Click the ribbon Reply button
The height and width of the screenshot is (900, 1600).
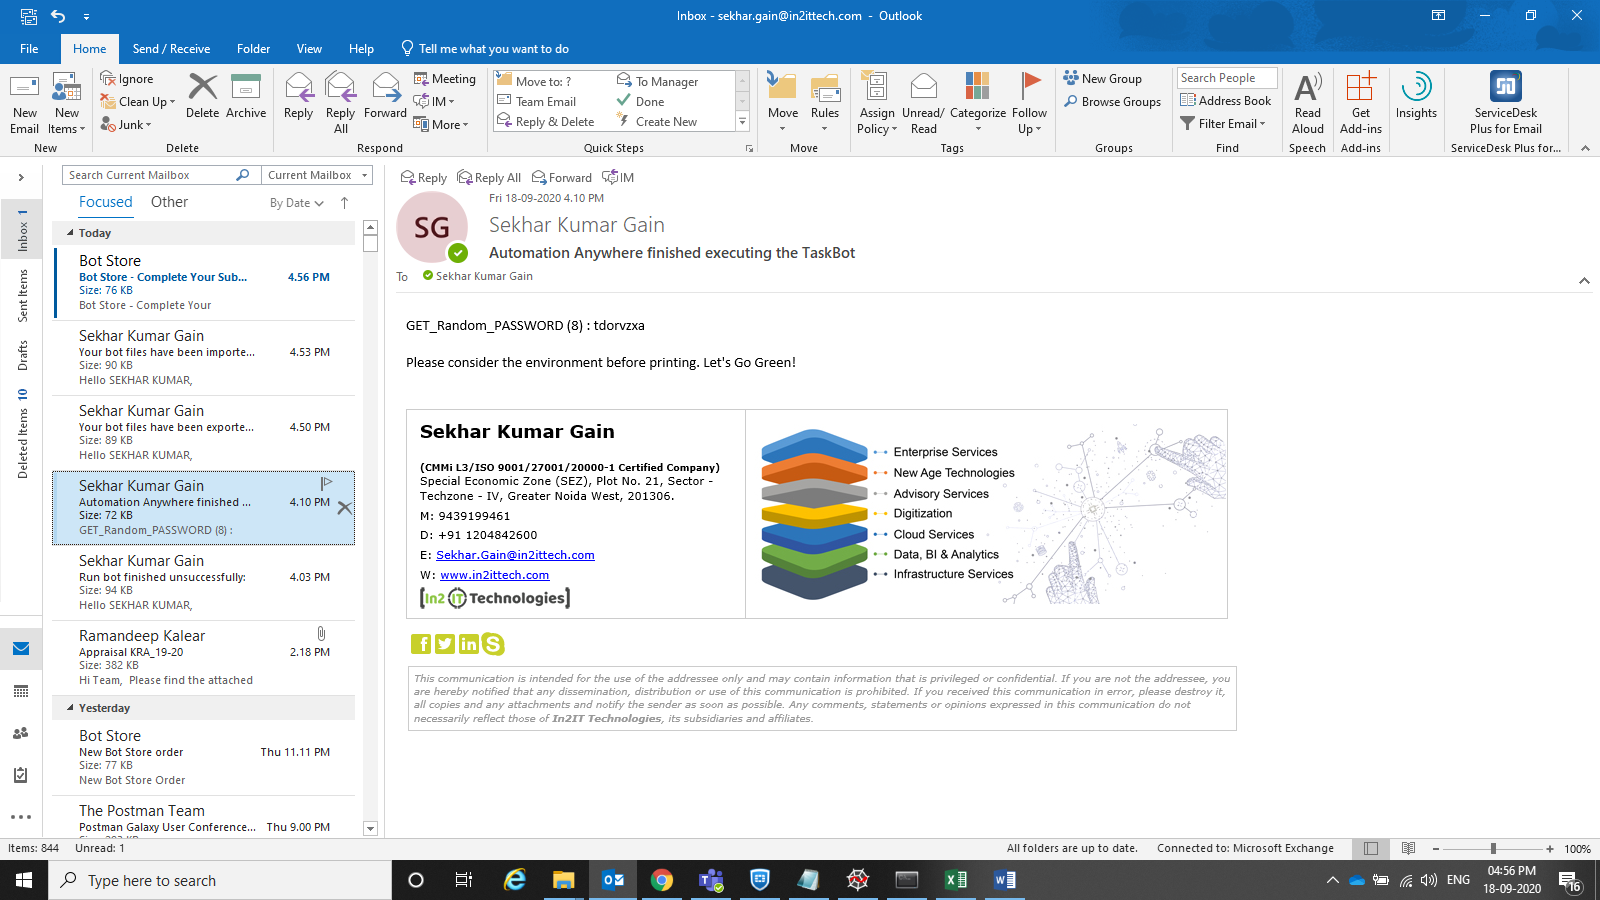298,97
